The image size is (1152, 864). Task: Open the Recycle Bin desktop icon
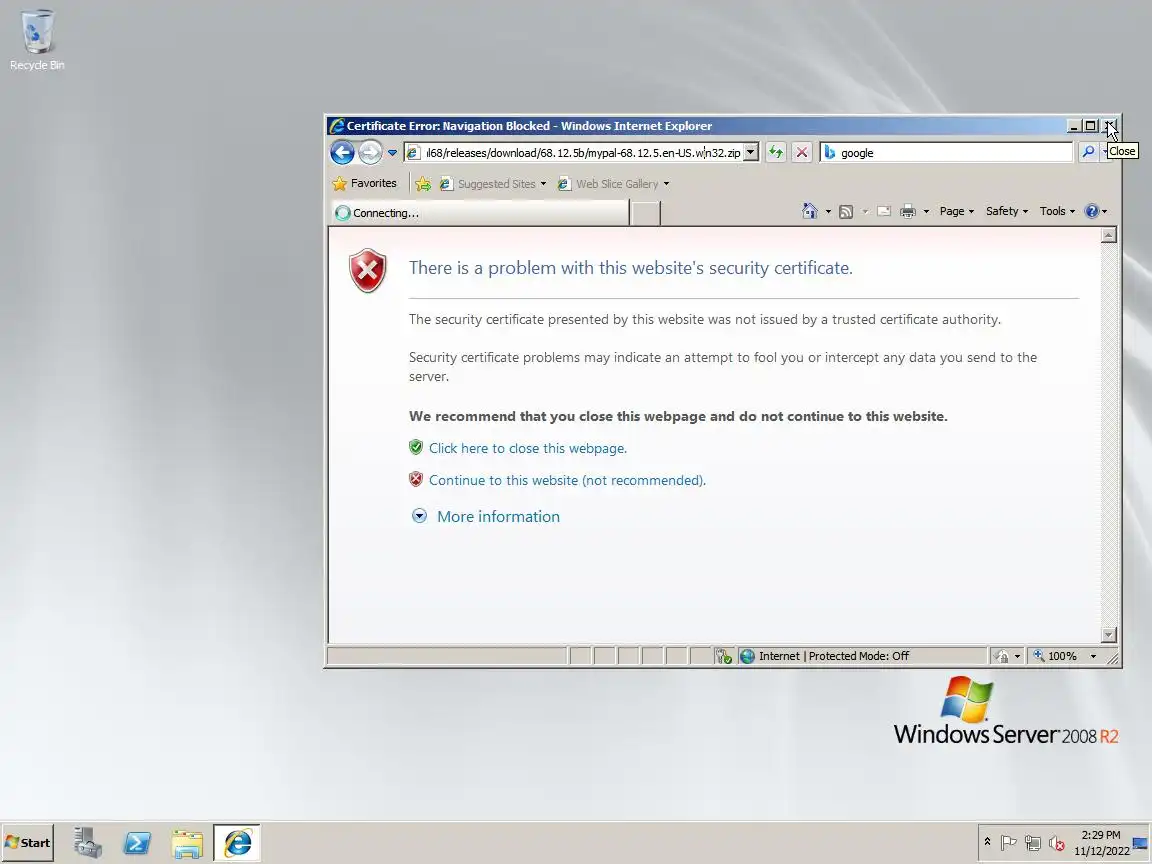click(37, 40)
